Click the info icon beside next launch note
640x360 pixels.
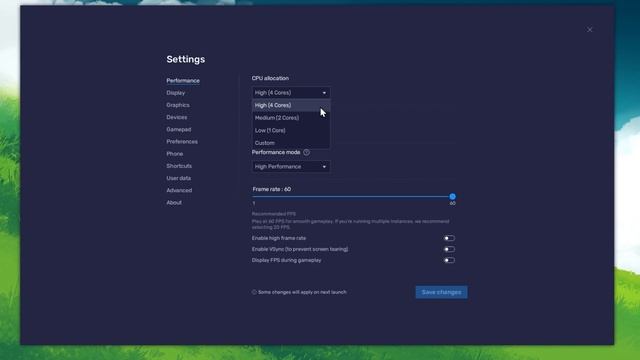[254, 292]
